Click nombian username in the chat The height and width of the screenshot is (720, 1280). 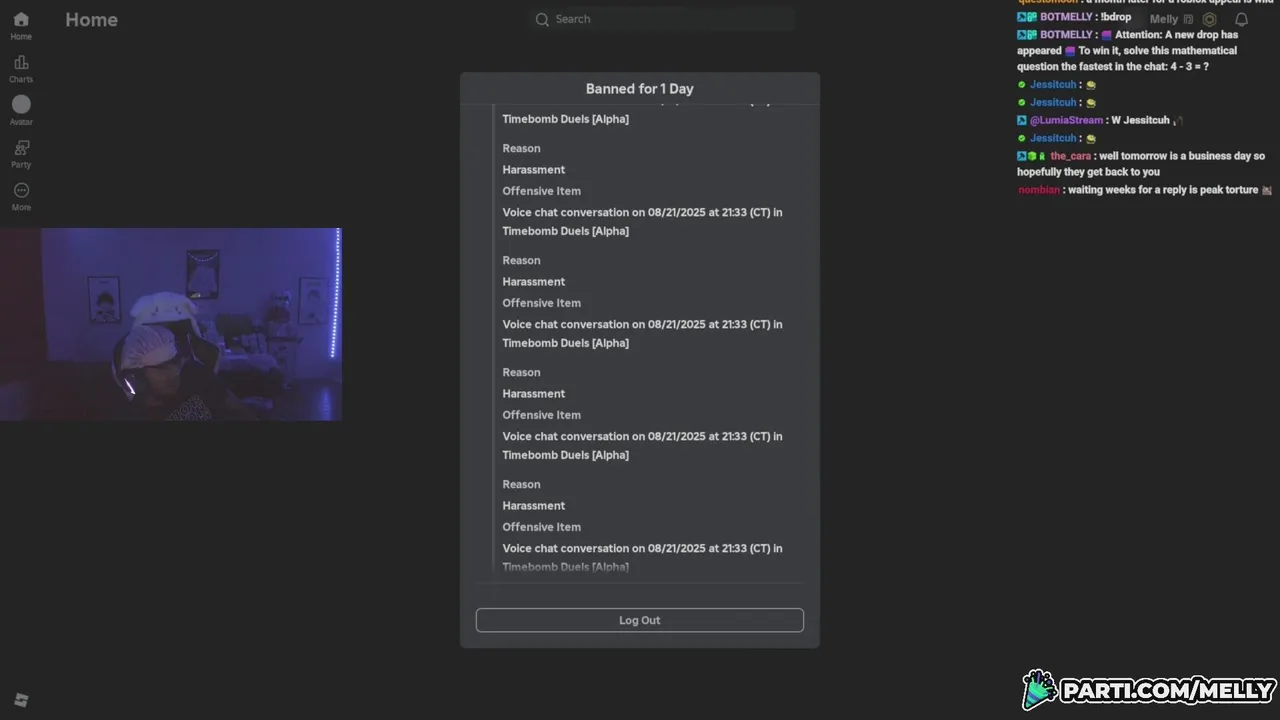[x=1038, y=190]
